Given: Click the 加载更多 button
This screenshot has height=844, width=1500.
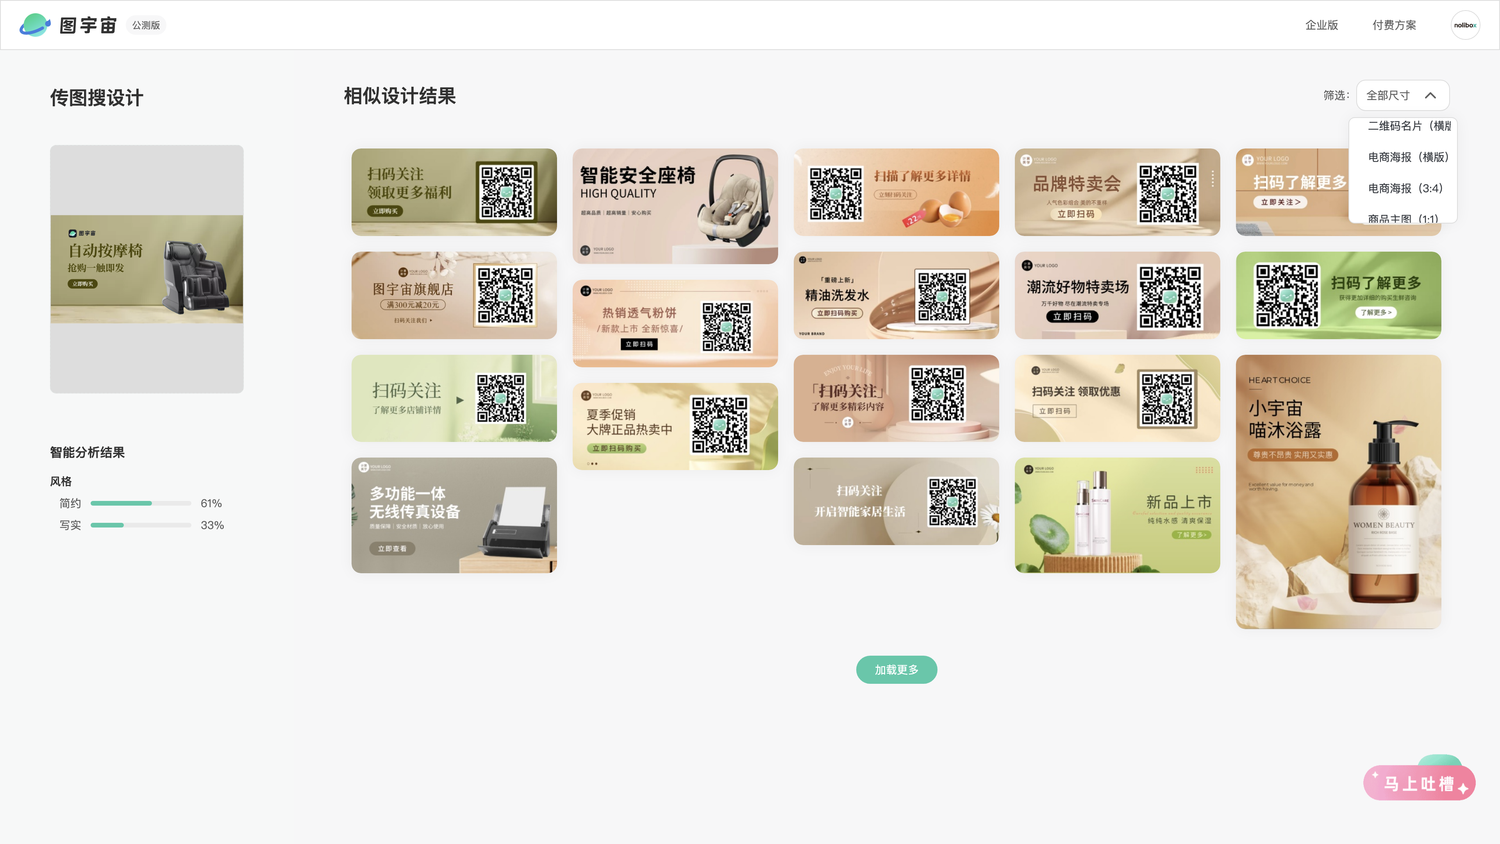Looking at the screenshot, I should (896, 670).
